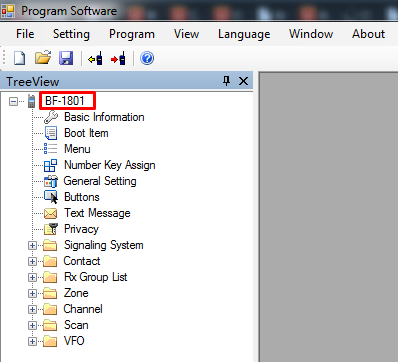
Task: Click the Text Message envelope icon
Action: click(51, 213)
